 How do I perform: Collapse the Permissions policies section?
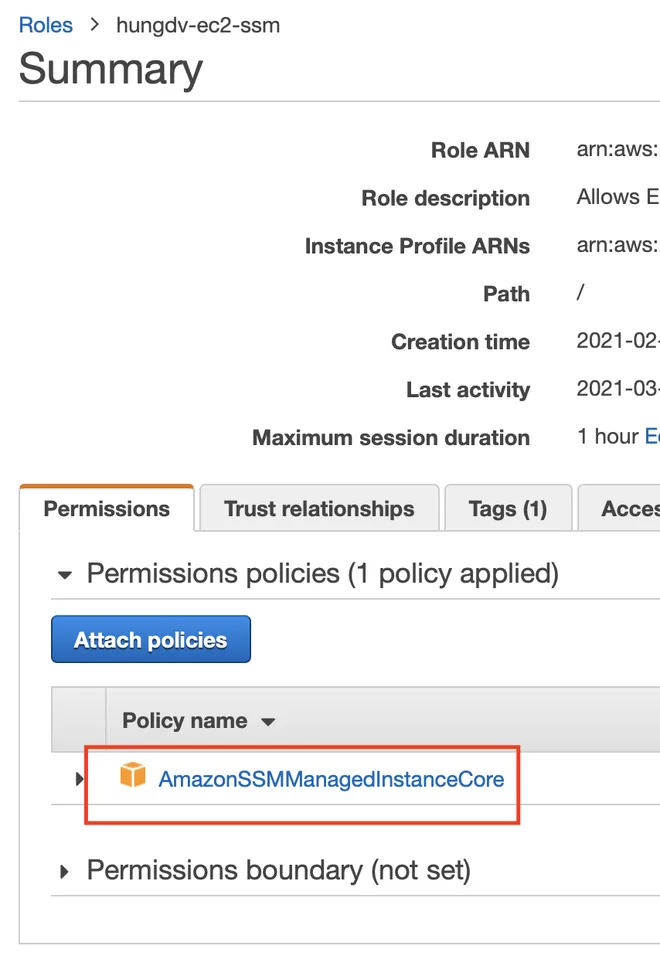click(65, 575)
